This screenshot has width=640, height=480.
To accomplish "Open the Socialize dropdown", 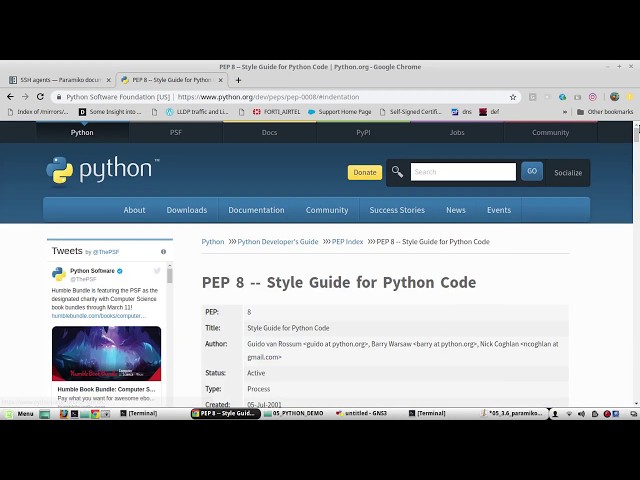I will coord(568,173).
